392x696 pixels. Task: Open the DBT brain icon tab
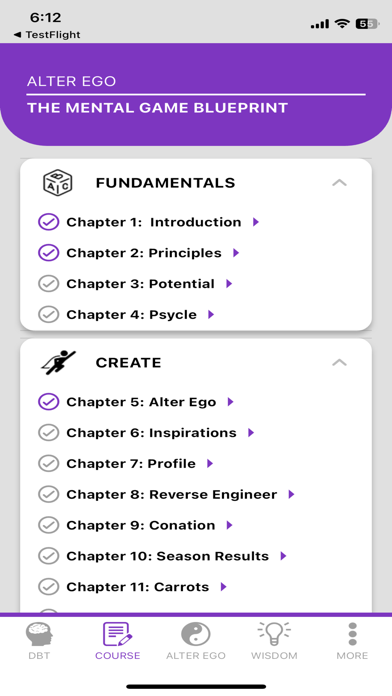point(39,634)
